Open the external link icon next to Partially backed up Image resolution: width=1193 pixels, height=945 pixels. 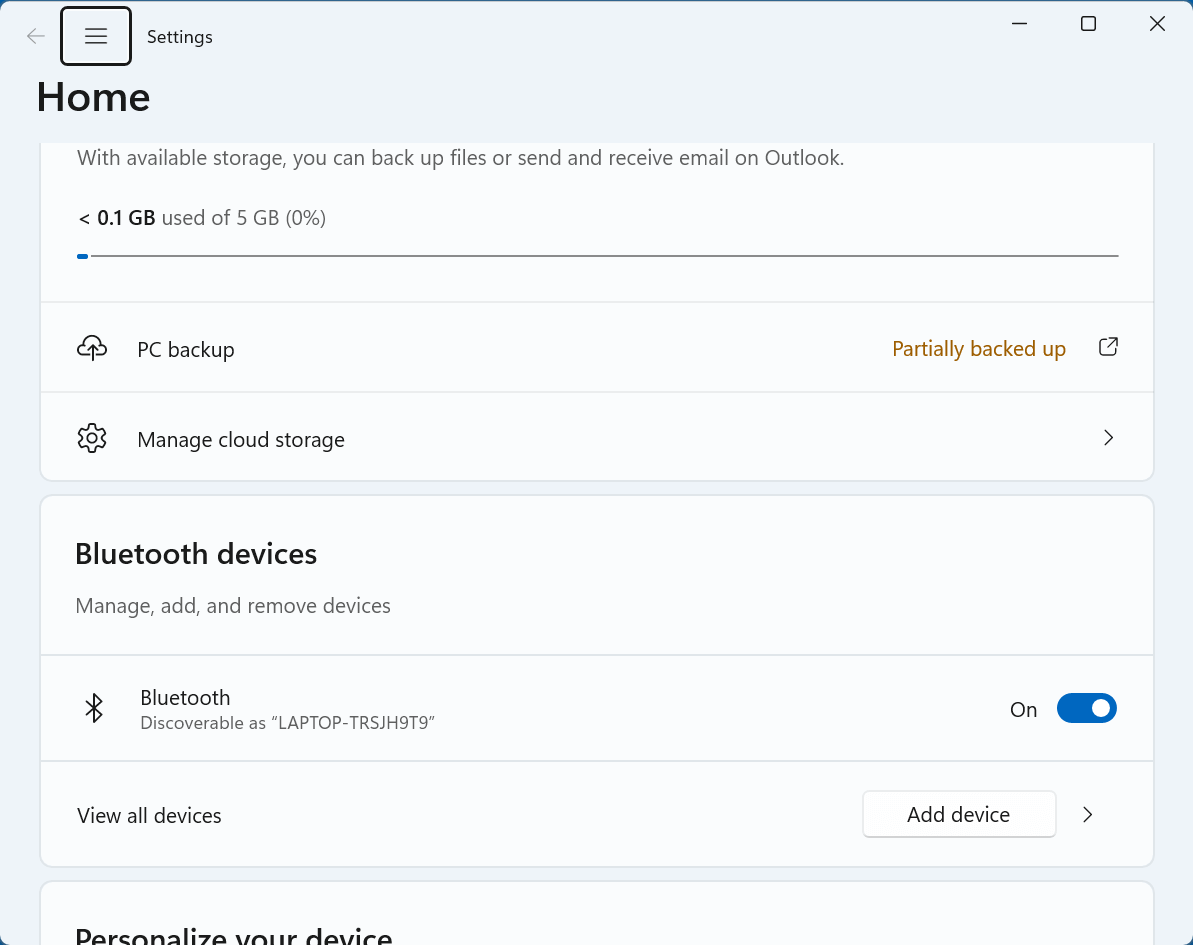pos(1108,345)
